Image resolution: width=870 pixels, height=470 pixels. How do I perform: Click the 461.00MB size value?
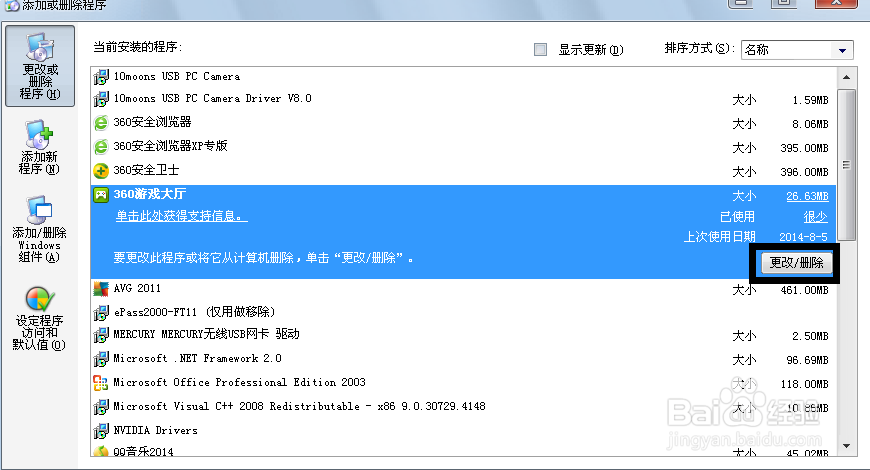[805, 290]
